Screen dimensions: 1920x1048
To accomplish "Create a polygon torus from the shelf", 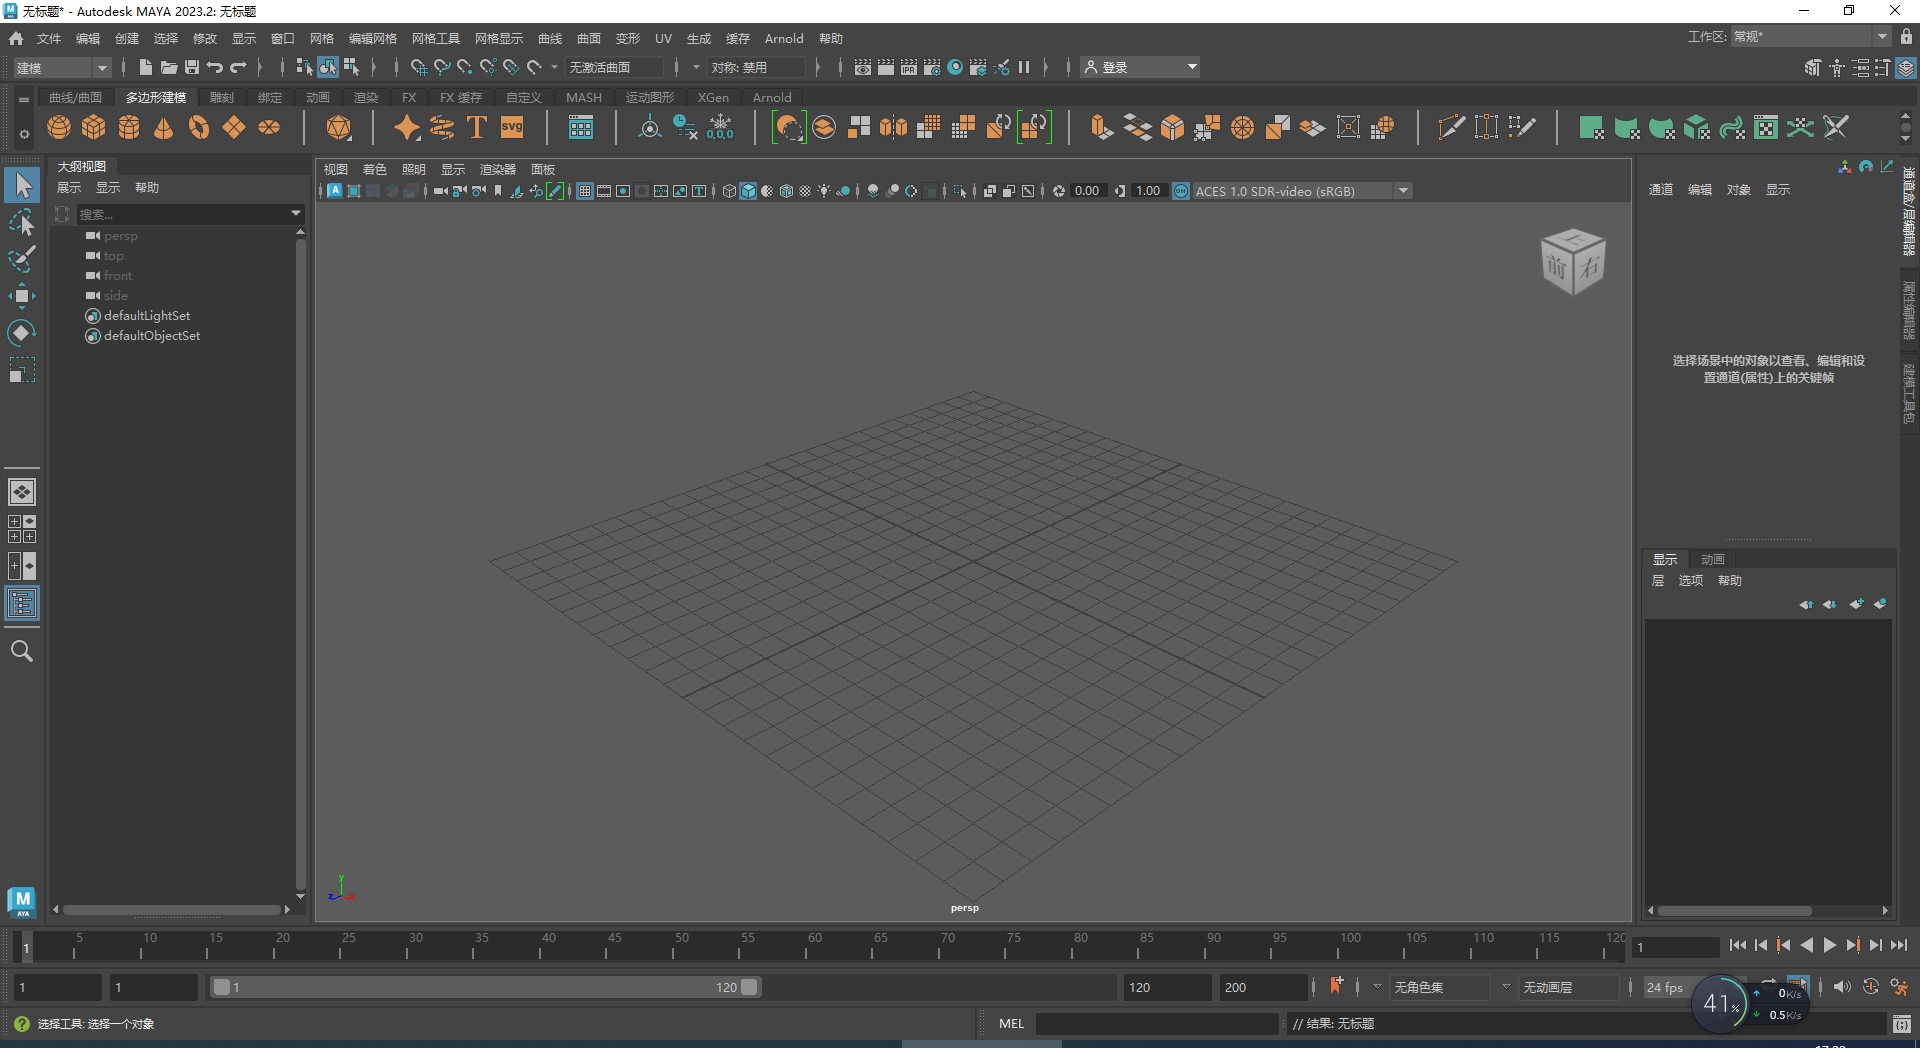I will point(198,127).
